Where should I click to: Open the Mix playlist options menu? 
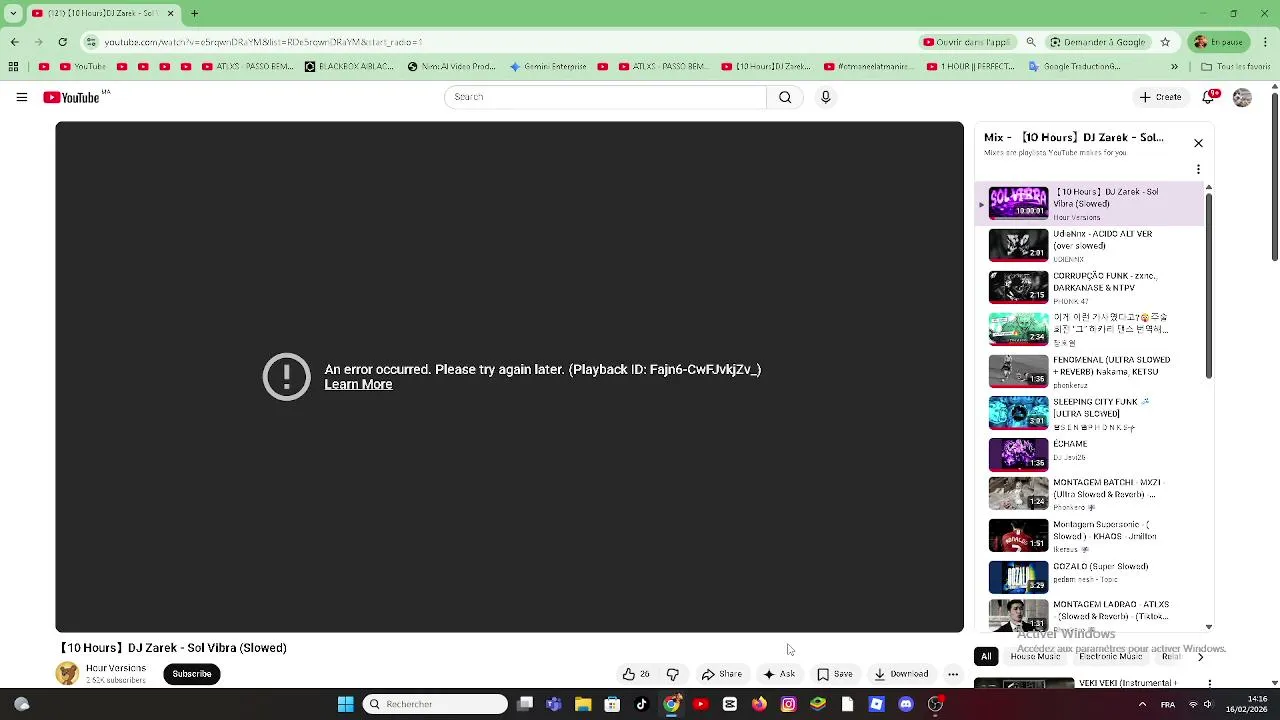1198,170
